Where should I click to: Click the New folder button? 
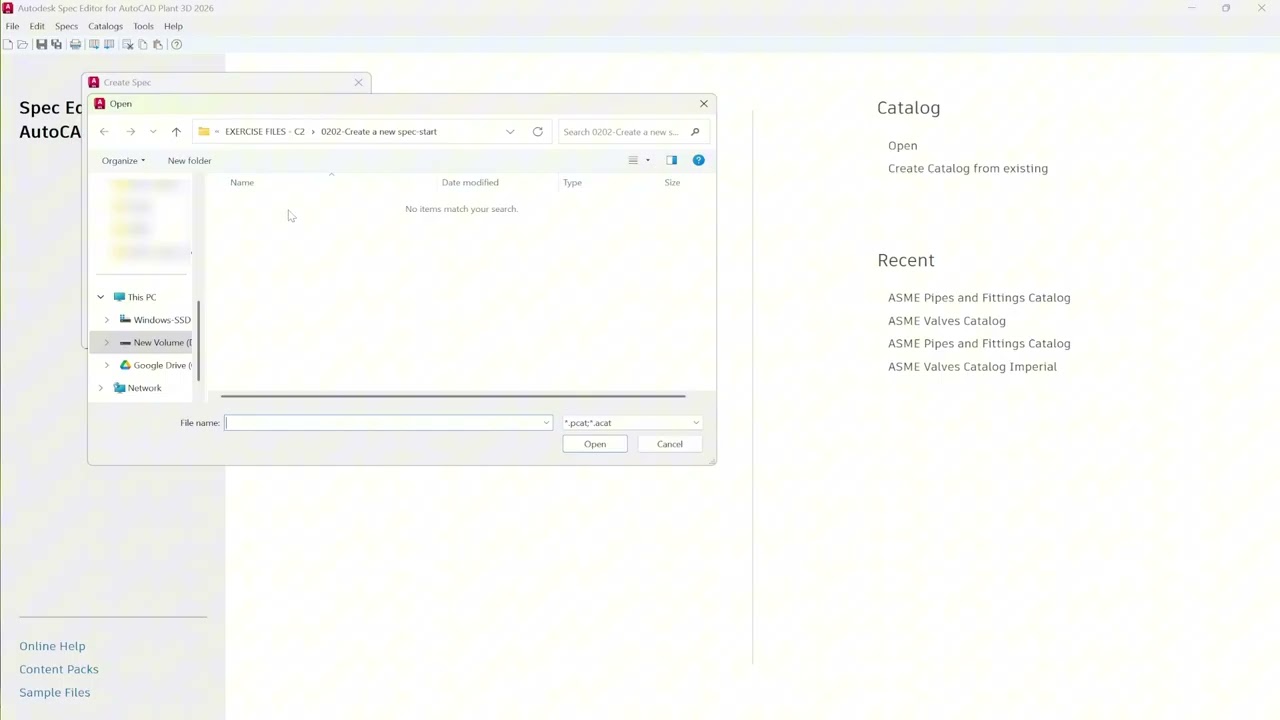pyautogui.click(x=189, y=161)
